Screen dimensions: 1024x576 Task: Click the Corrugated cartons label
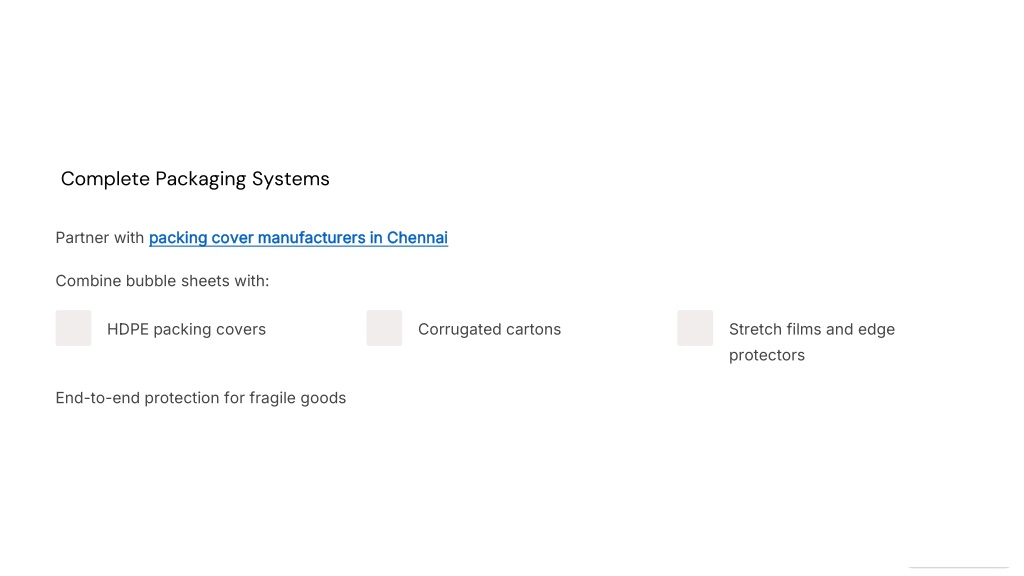pos(489,329)
